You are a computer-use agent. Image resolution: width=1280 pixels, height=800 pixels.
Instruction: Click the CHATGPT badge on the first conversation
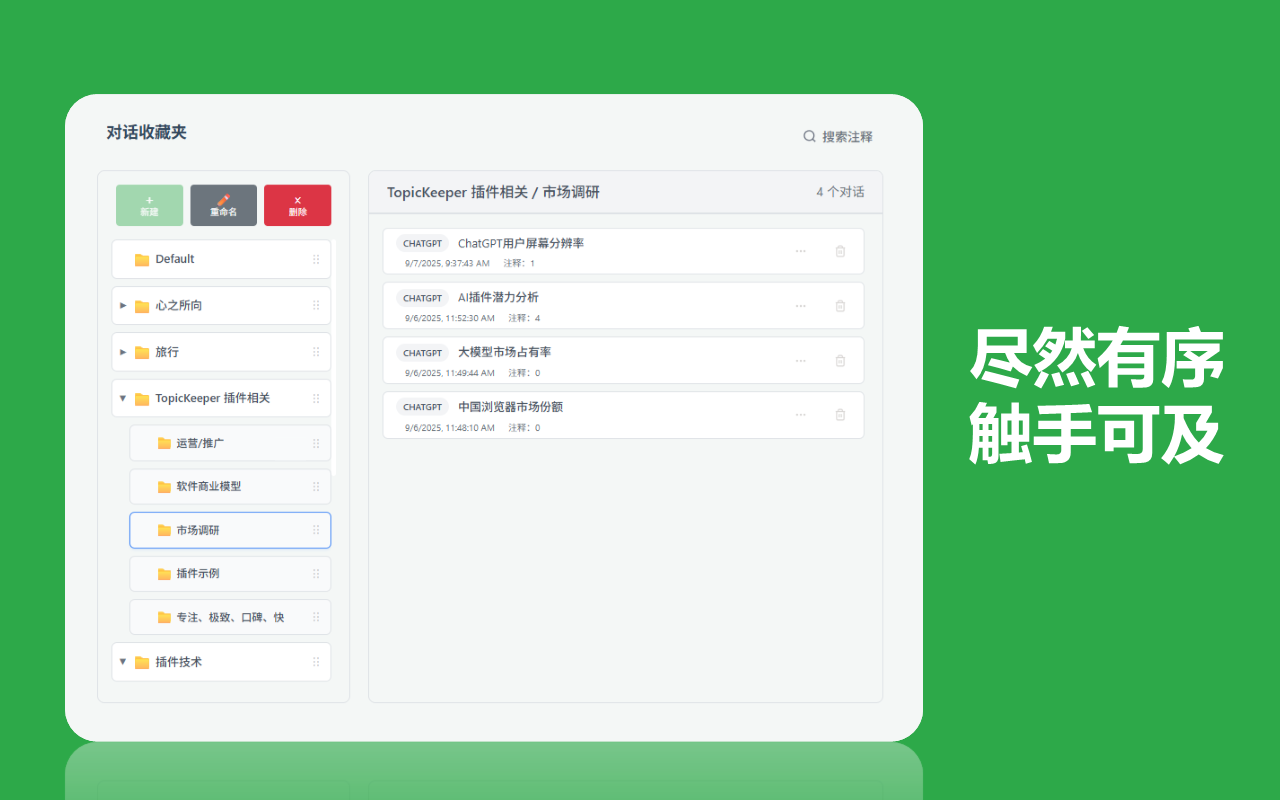(421, 242)
